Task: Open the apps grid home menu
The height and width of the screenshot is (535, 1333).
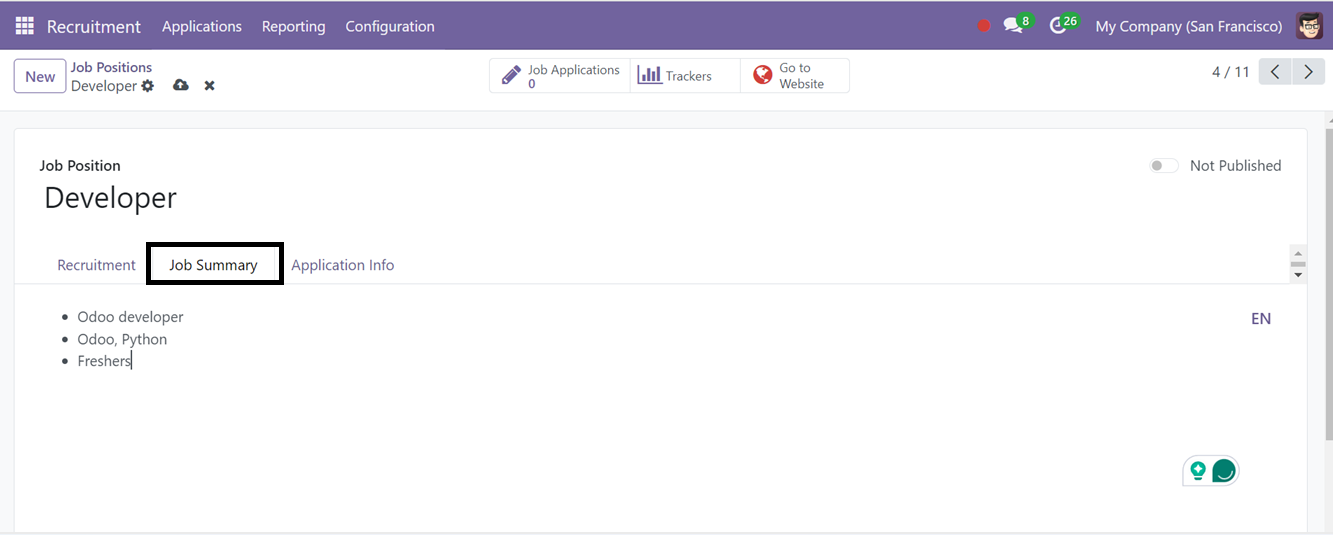Action: pos(24,26)
